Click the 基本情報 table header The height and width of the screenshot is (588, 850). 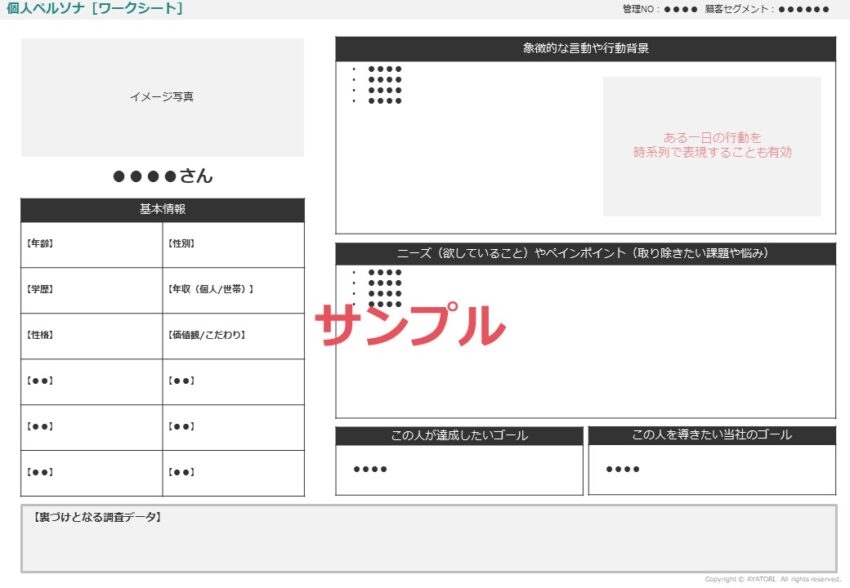(162, 210)
